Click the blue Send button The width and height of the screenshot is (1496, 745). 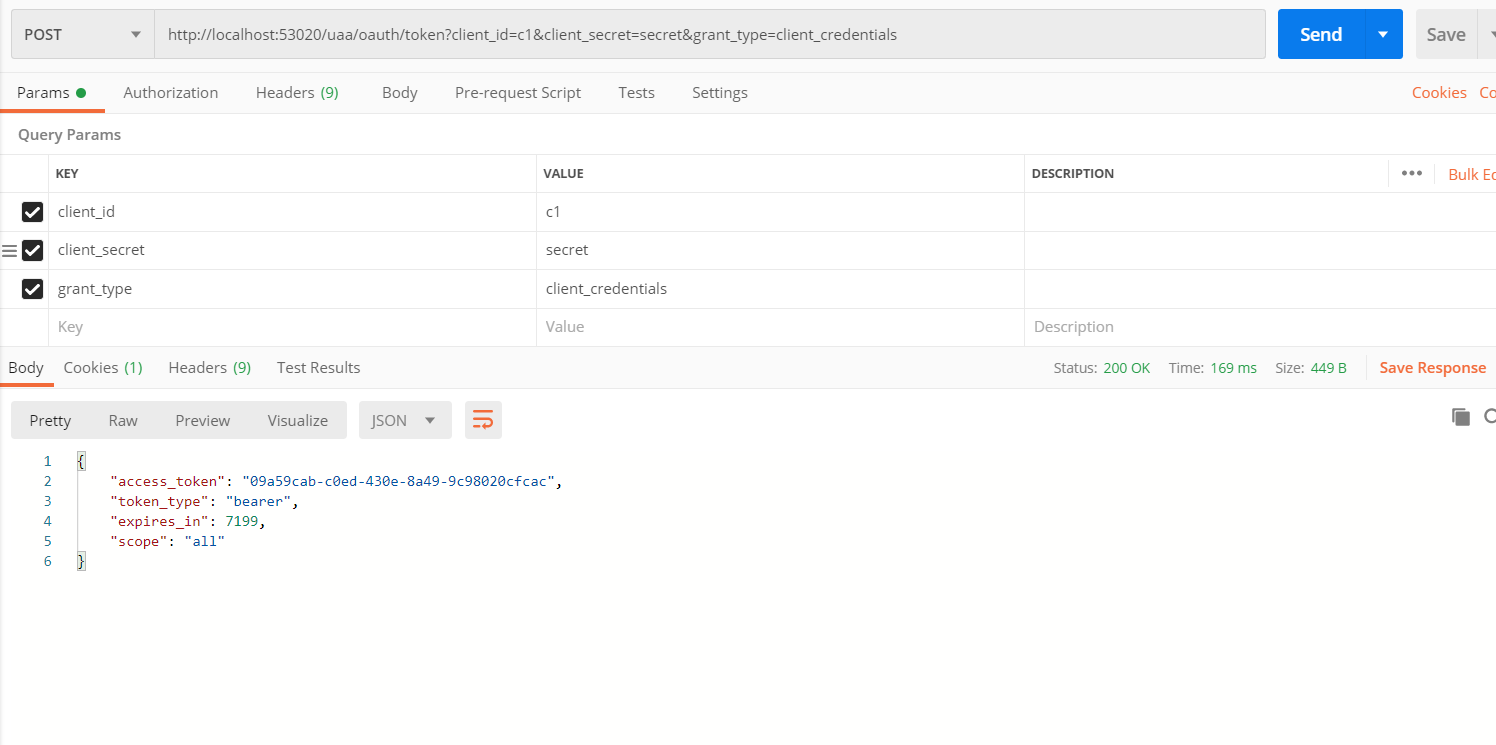click(1320, 35)
